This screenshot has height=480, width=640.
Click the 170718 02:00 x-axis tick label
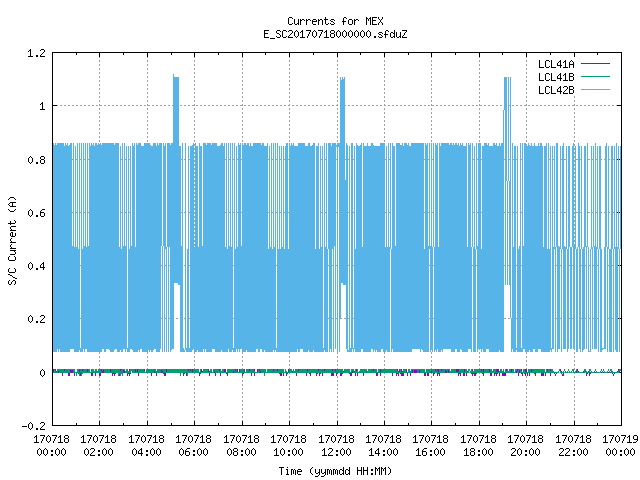98,446
